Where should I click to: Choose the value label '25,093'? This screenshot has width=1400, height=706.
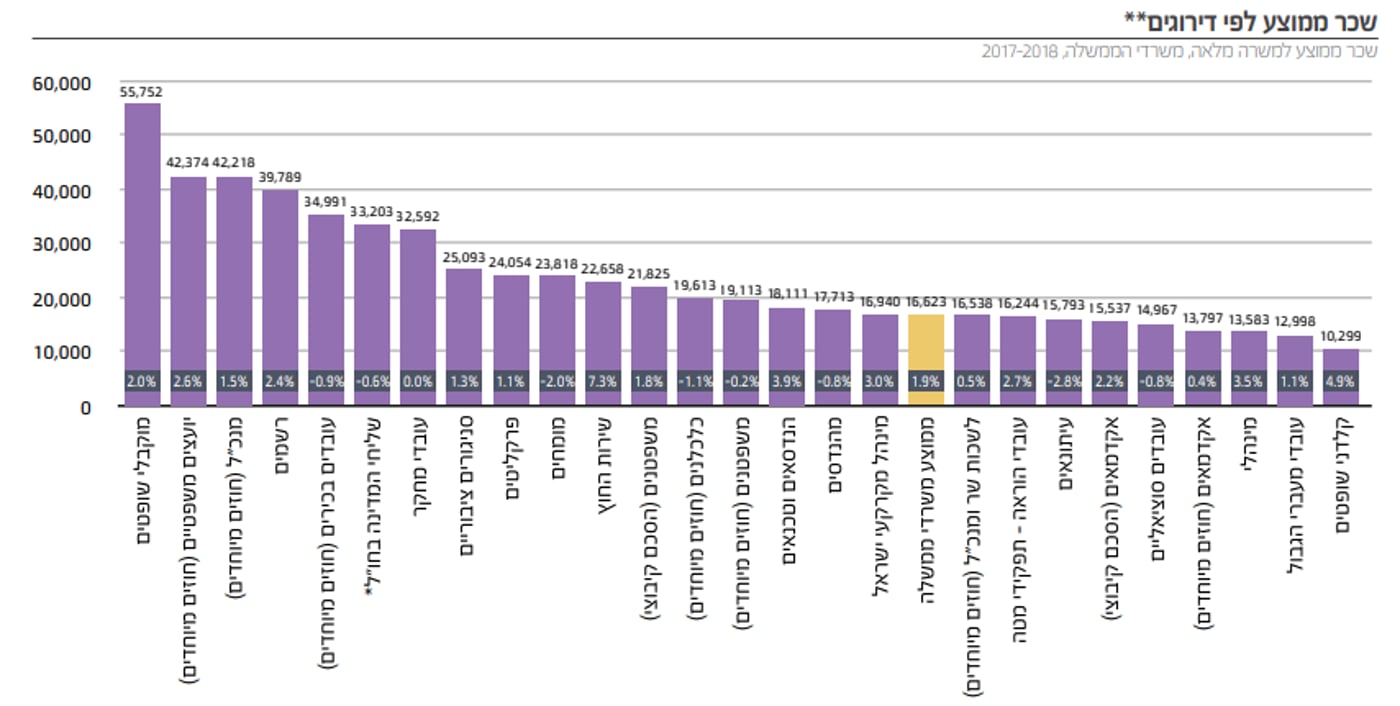pos(464,257)
